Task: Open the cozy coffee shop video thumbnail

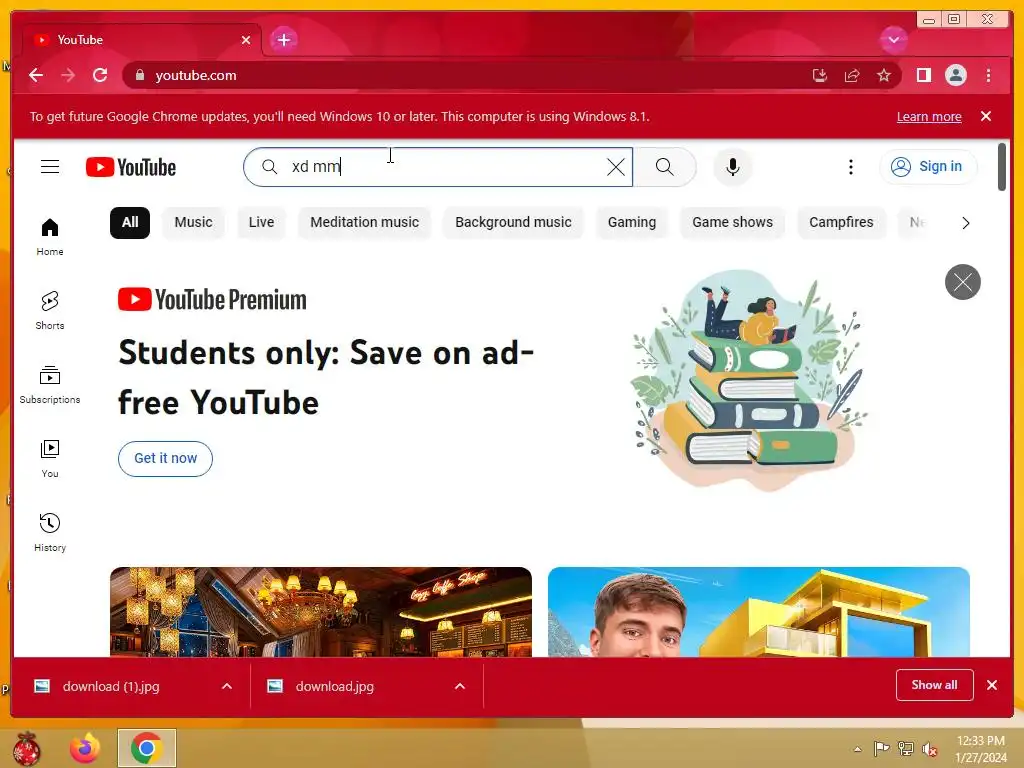Action: (x=321, y=612)
